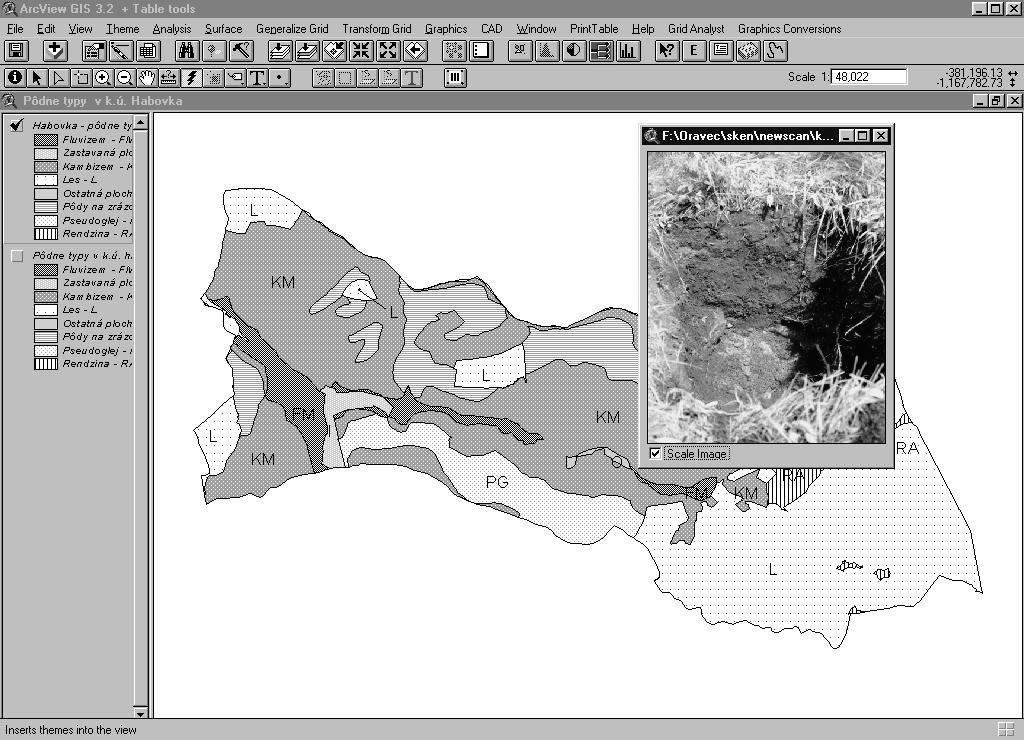1024x740 pixels.
Task: Click the soil pit photo in hot link window
Action: [x=766, y=297]
